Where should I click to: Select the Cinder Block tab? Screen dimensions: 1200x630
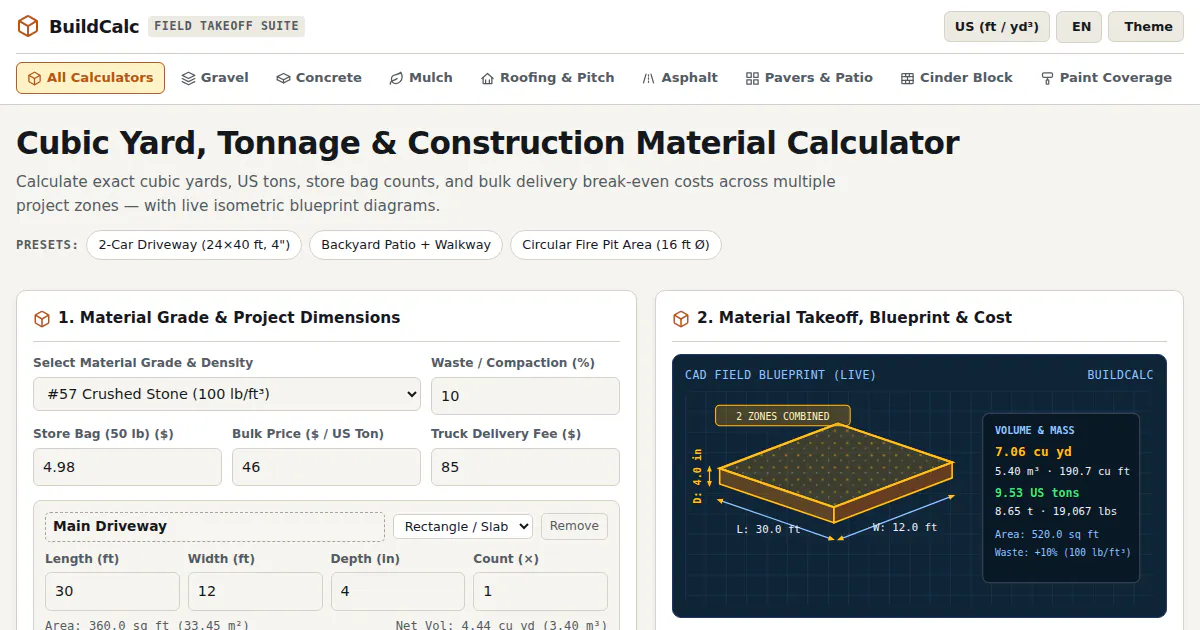pos(957,78)
